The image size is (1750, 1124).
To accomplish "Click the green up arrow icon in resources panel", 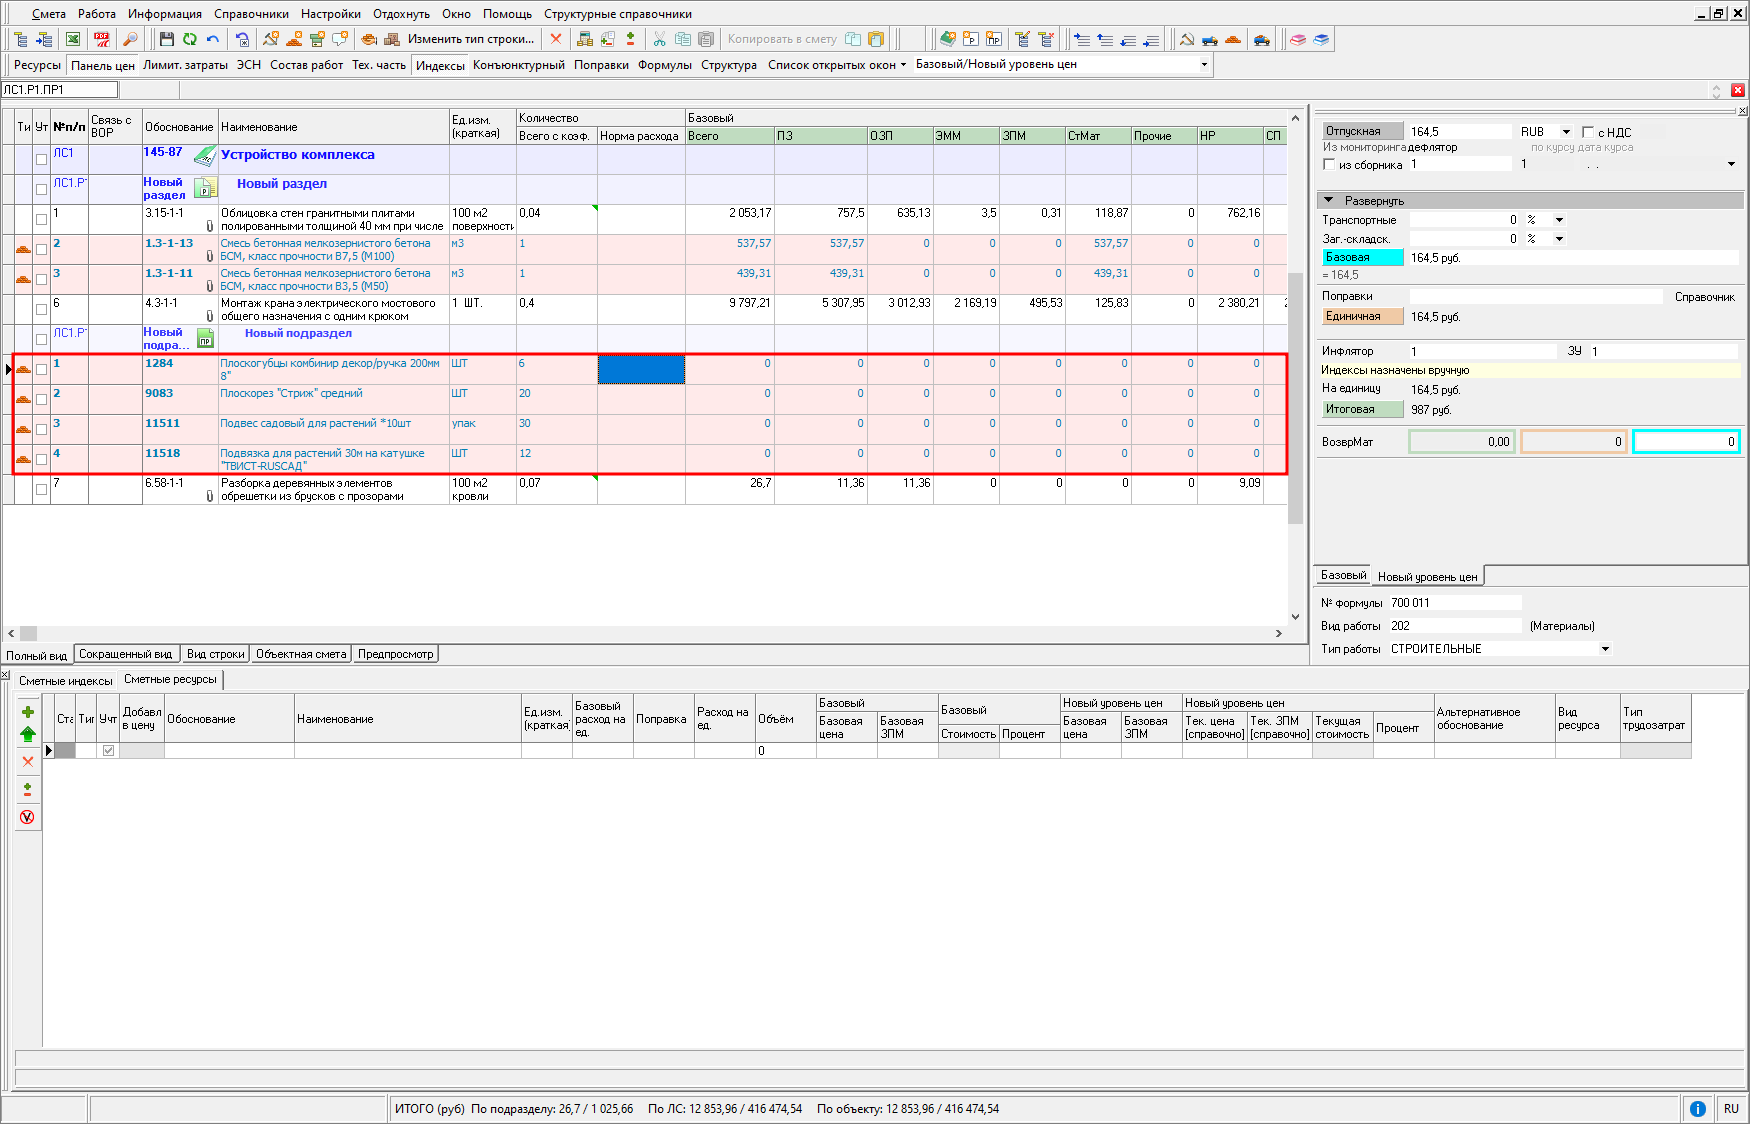I will click(28, 734).
